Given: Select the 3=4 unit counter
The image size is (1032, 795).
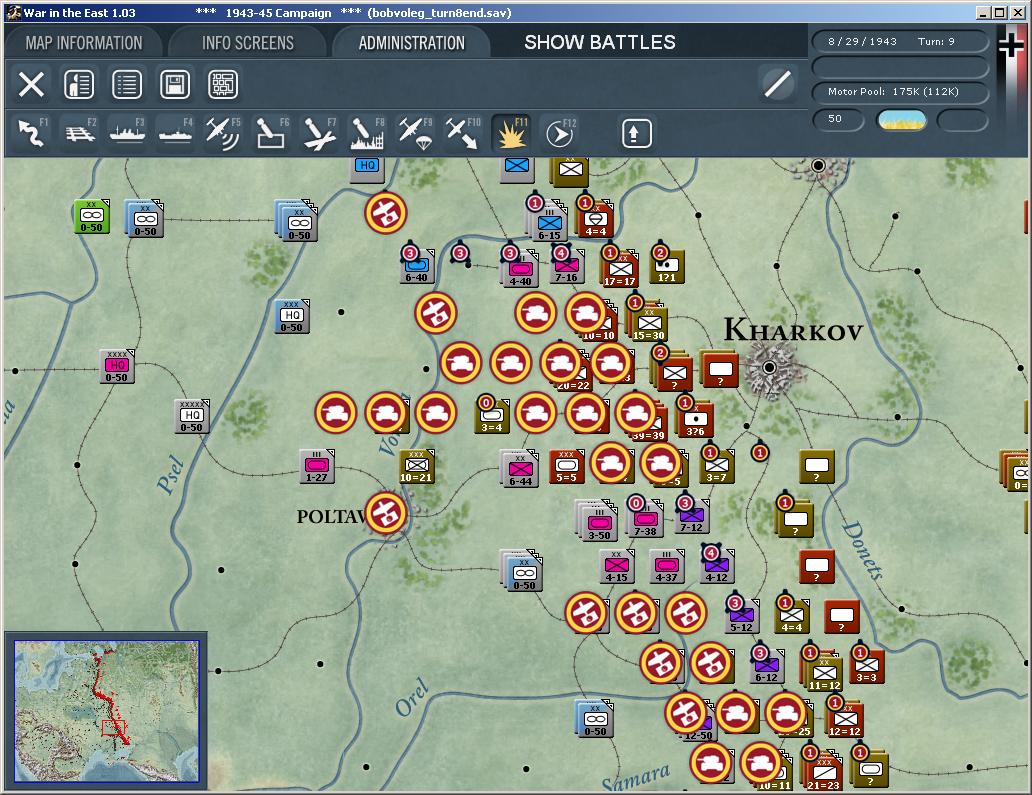Looking at the screenshot, I should 492,417.
